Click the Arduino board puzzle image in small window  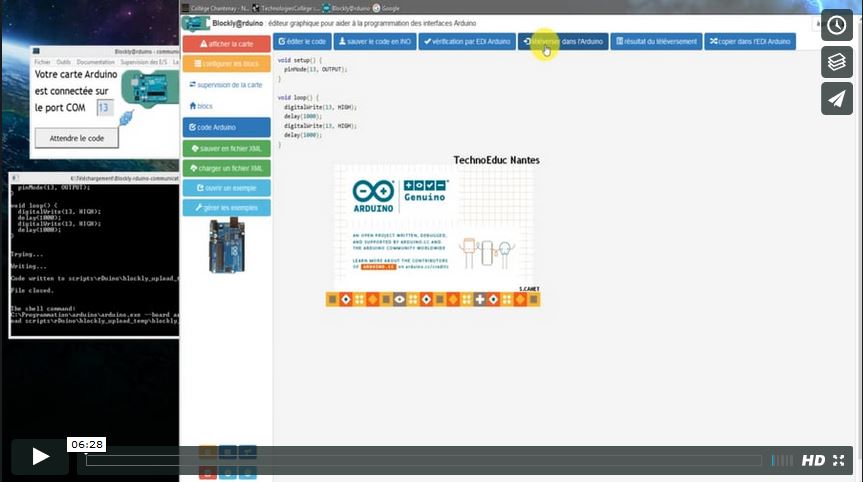(x=150, y=87)
